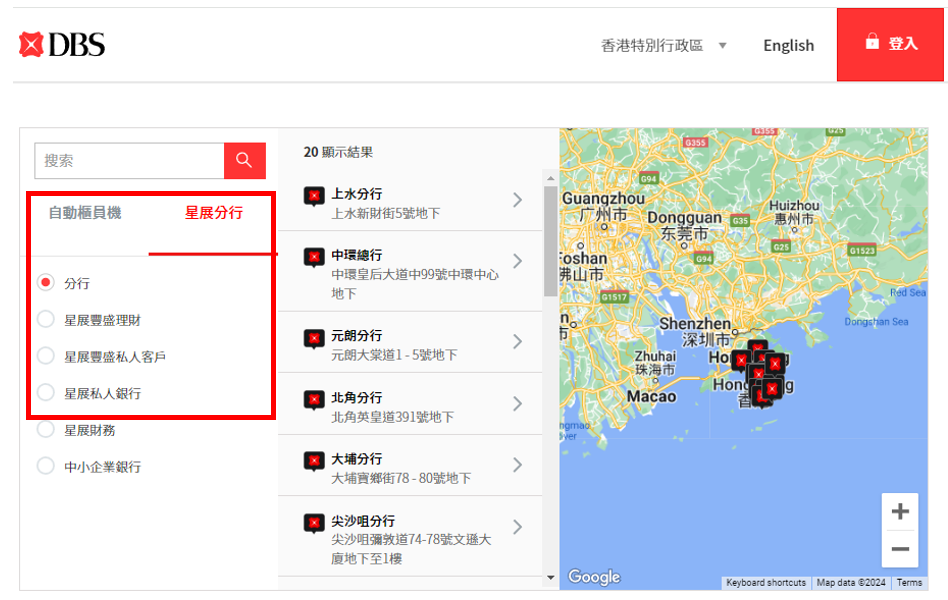Select the 星展私人銀行 radio option
The height and width of the screenshot is (600, 948).
[46, 393]
